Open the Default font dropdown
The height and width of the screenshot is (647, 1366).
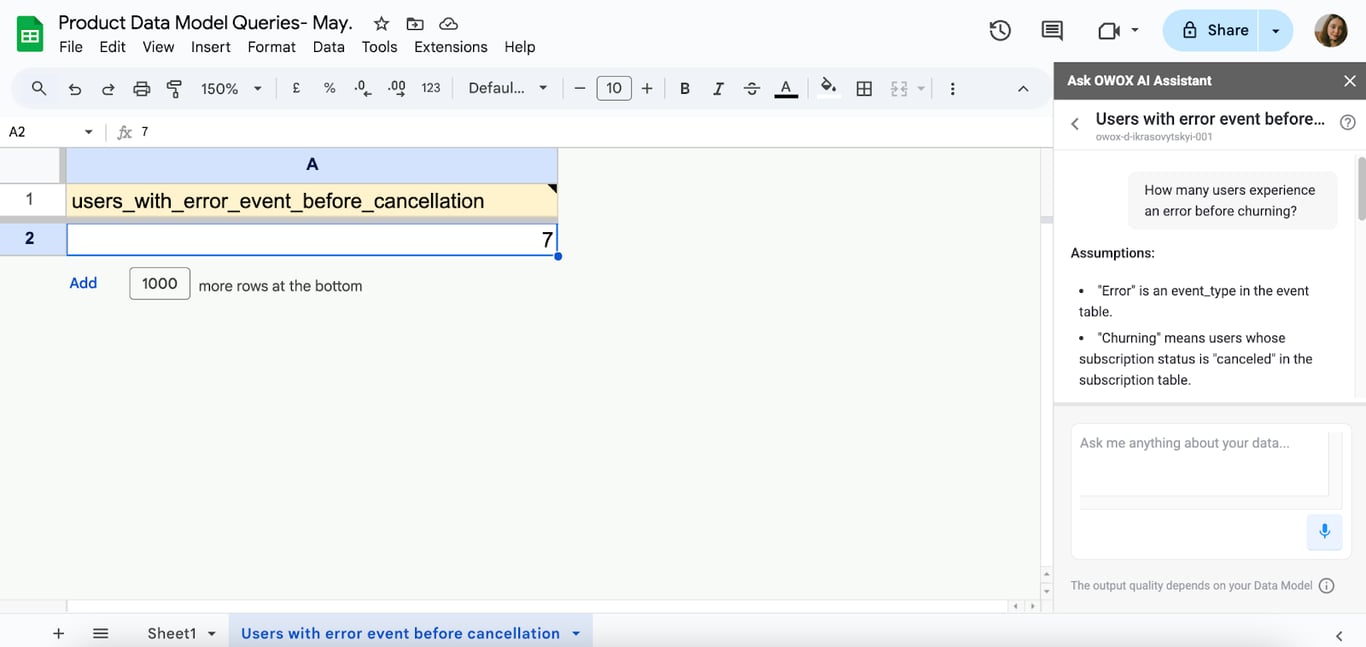coord(508,88)
